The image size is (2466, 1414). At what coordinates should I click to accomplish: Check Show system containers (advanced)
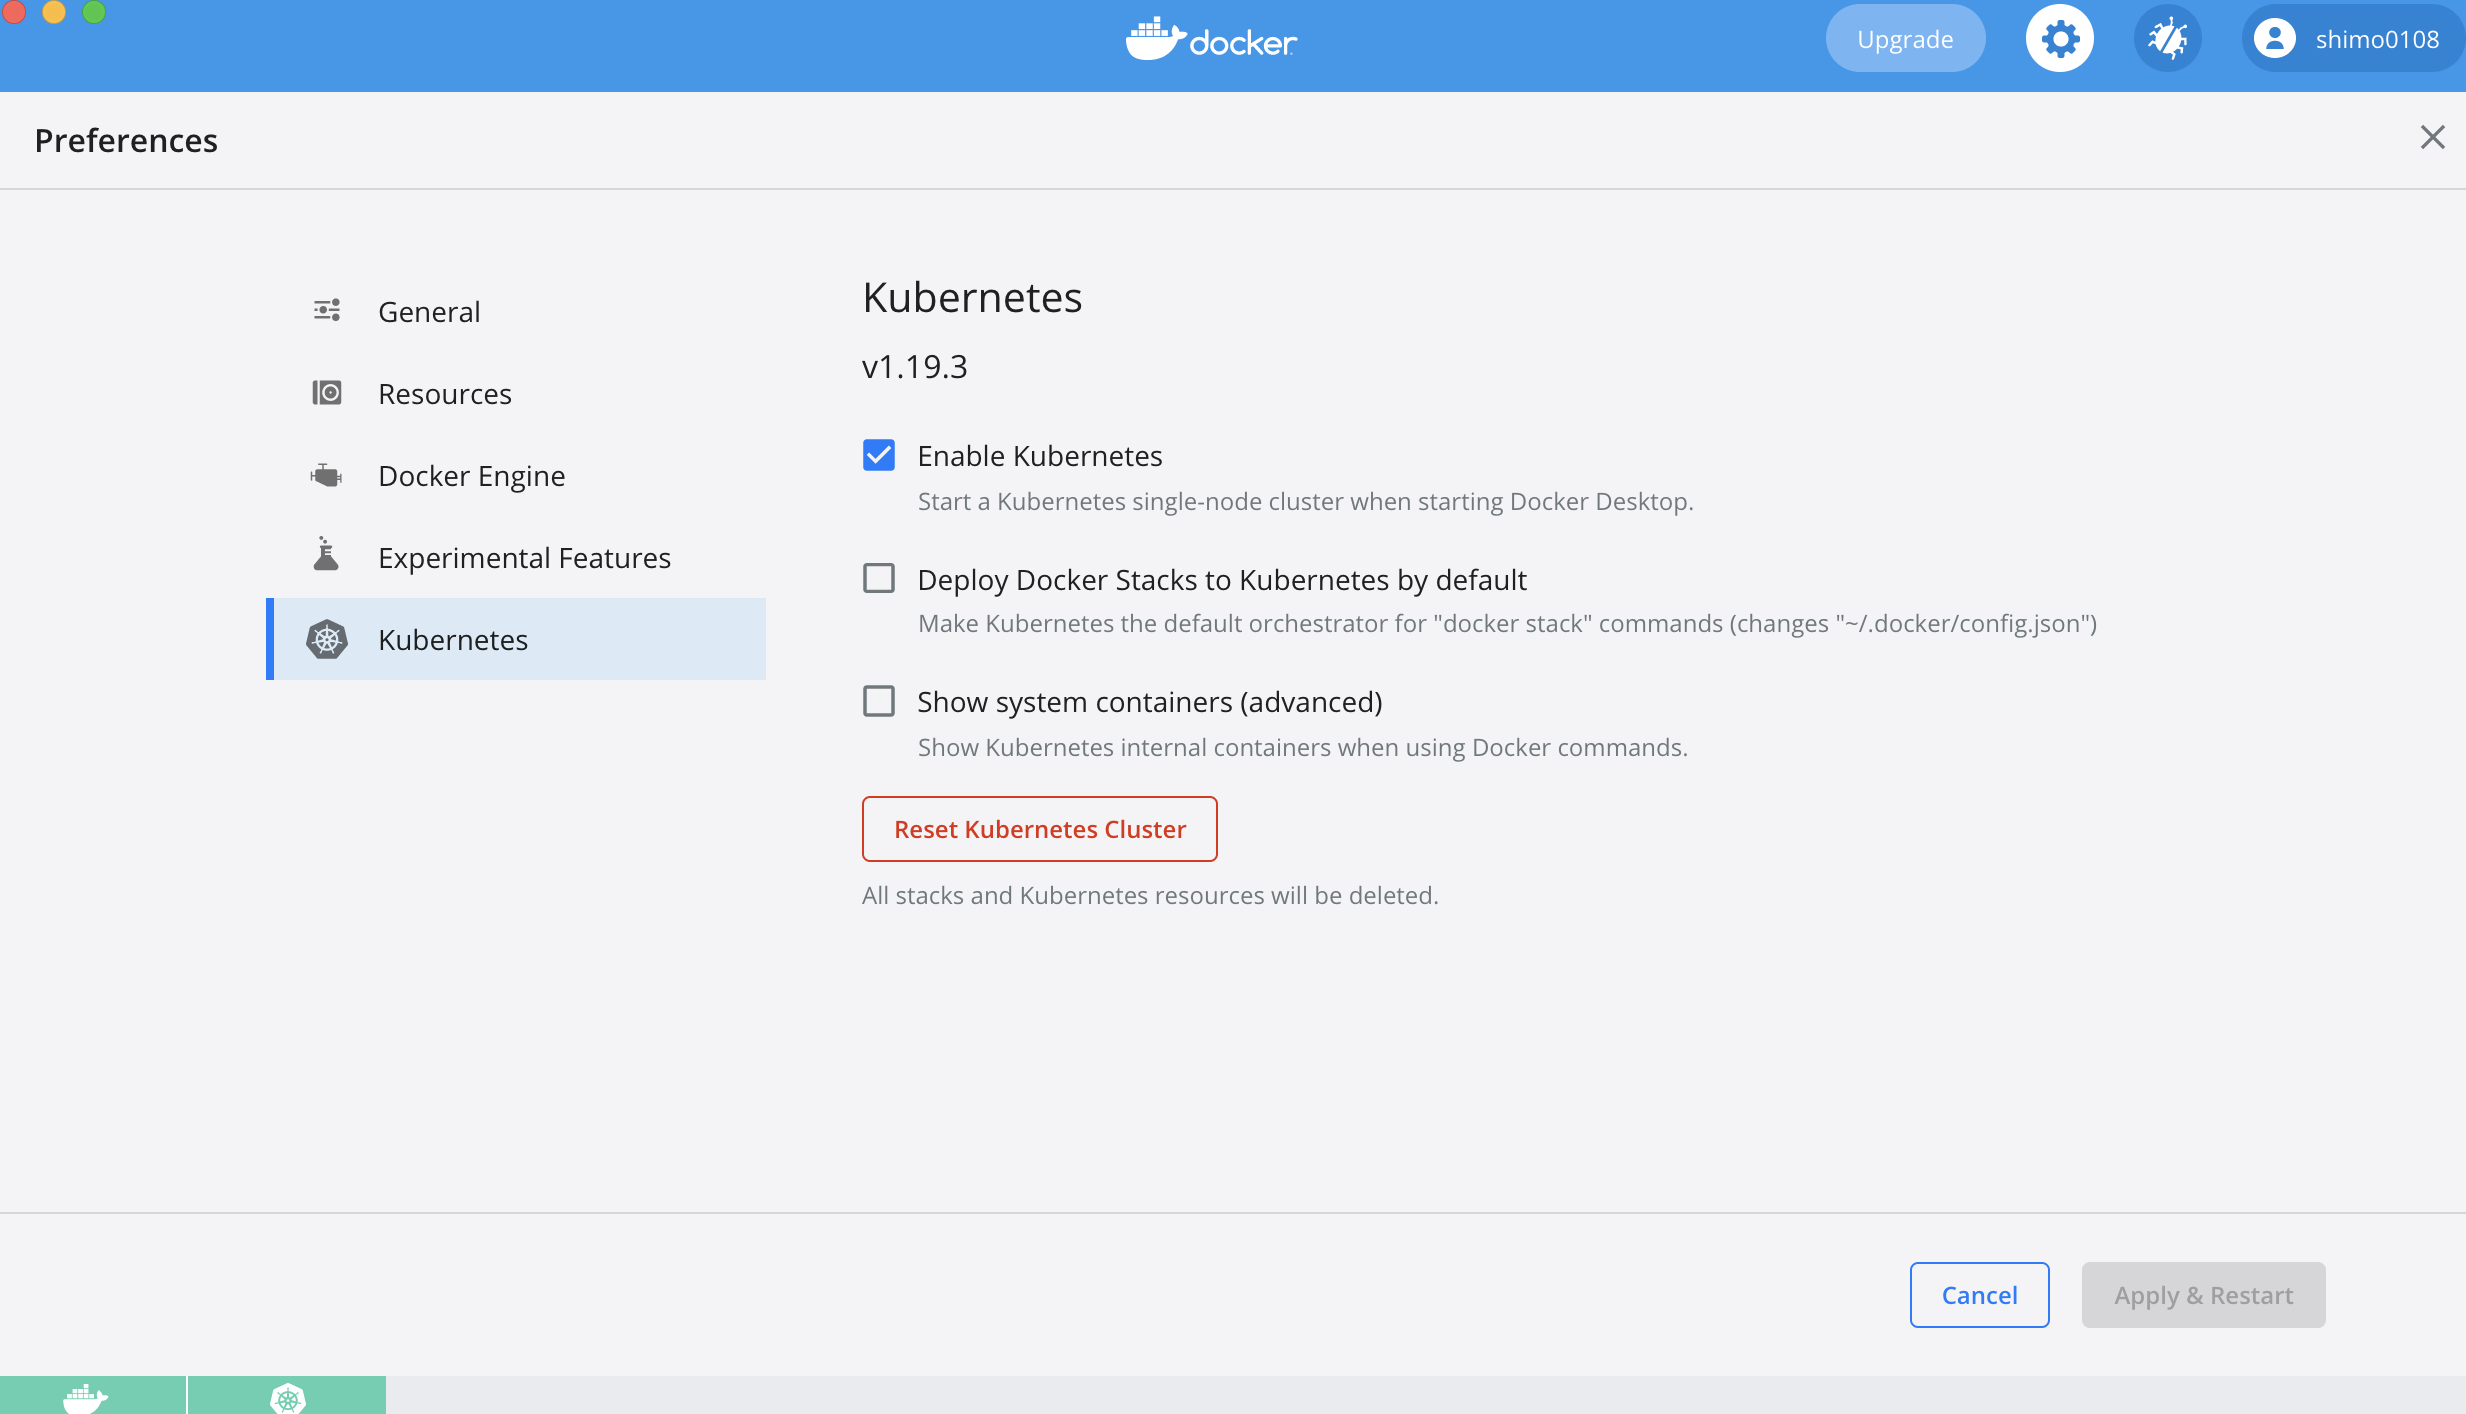(x=879, y=701)
